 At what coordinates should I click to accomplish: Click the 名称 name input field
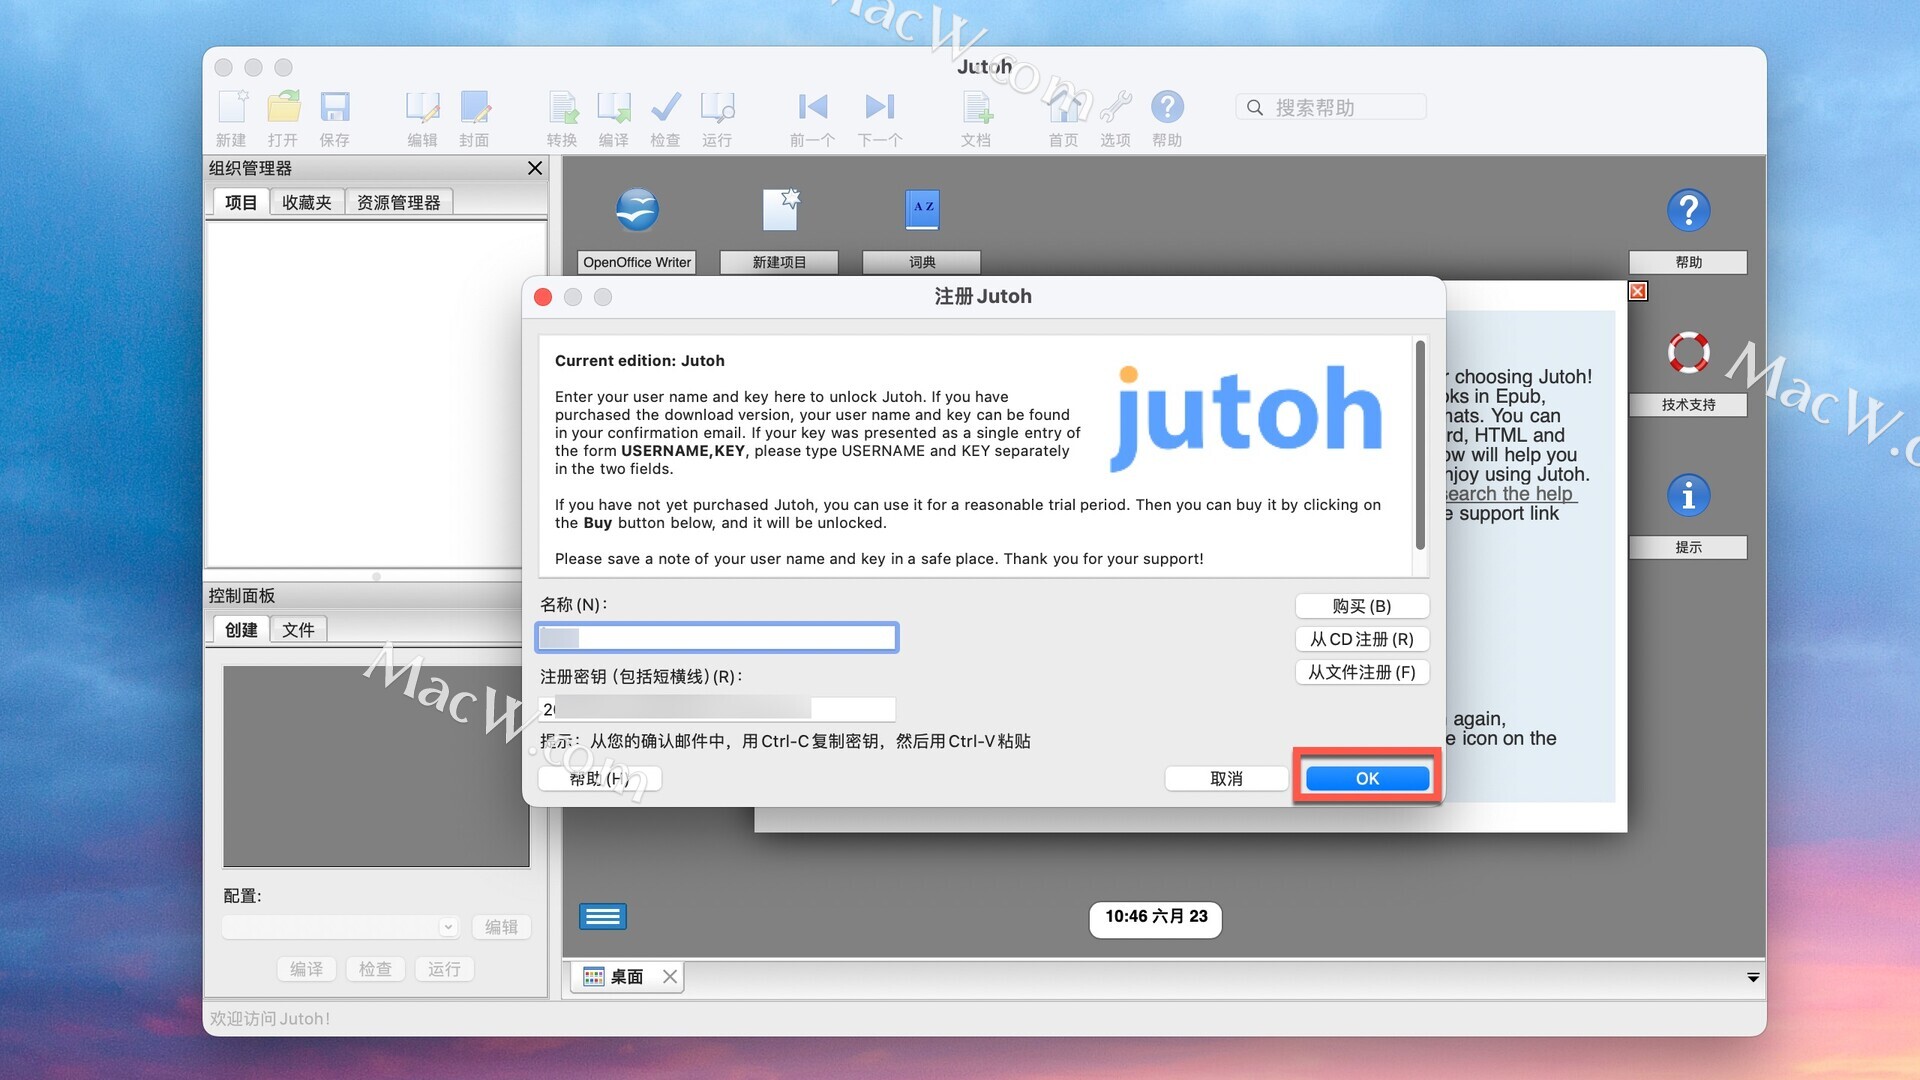click(x=717, y=638)
